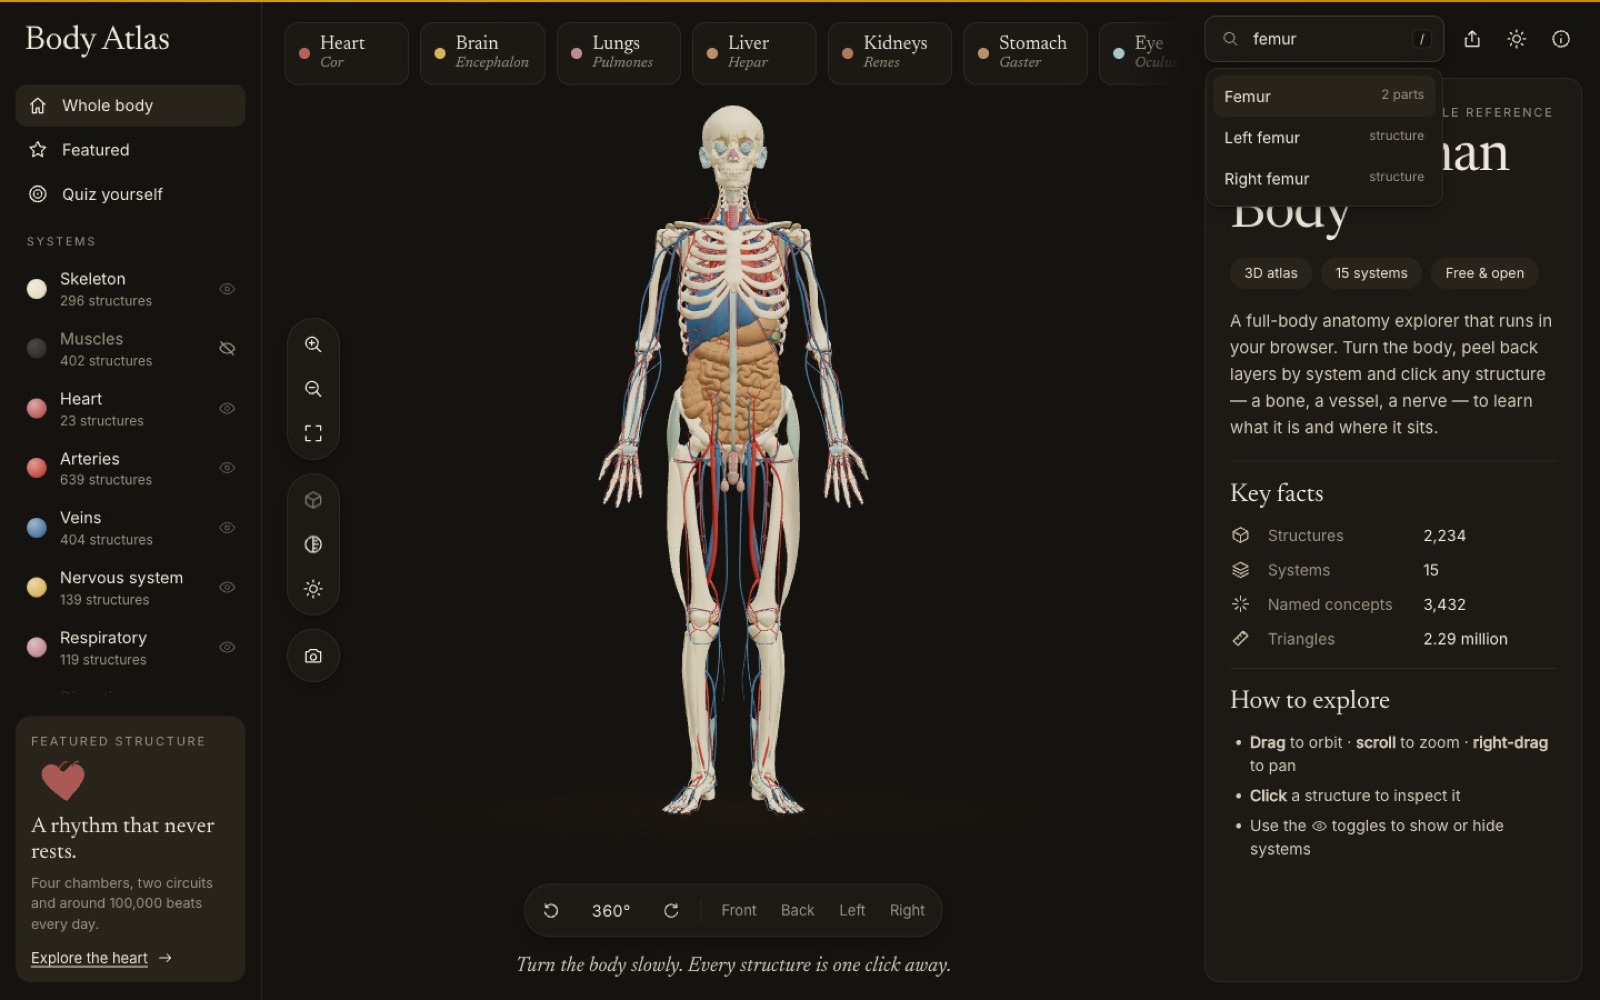Viewport: 1600px width, 1000px height.
Task: Open the Featured section
Action: point(130,150)
